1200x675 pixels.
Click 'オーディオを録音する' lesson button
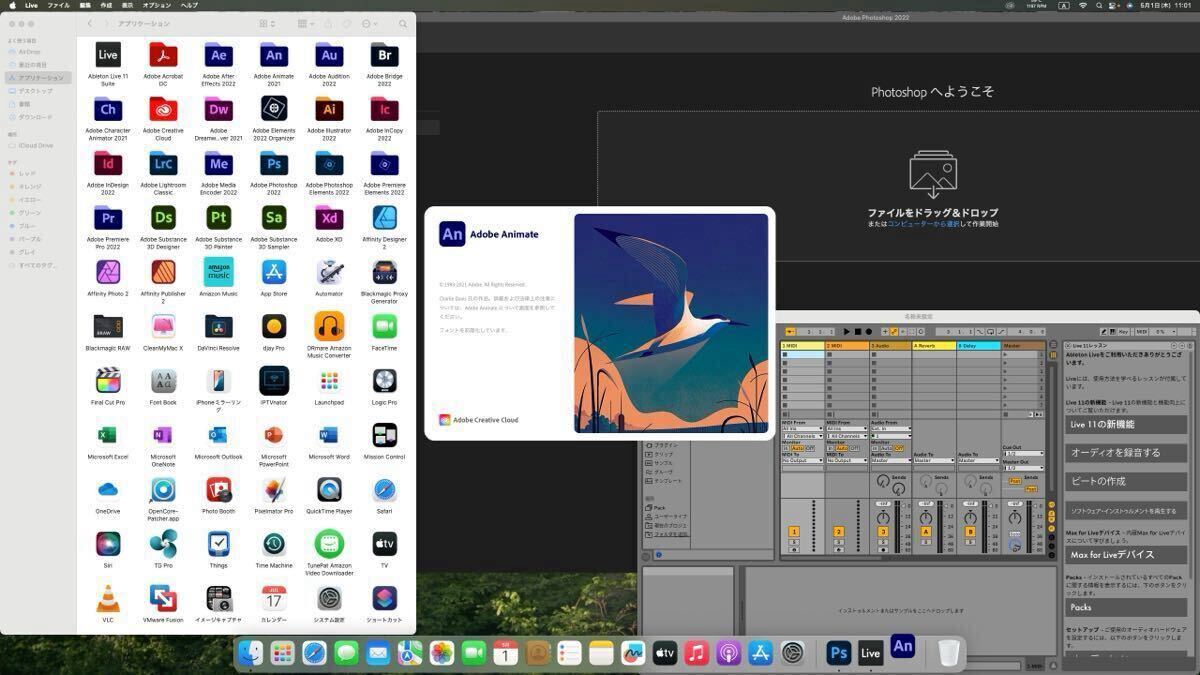coord(1126,453)
